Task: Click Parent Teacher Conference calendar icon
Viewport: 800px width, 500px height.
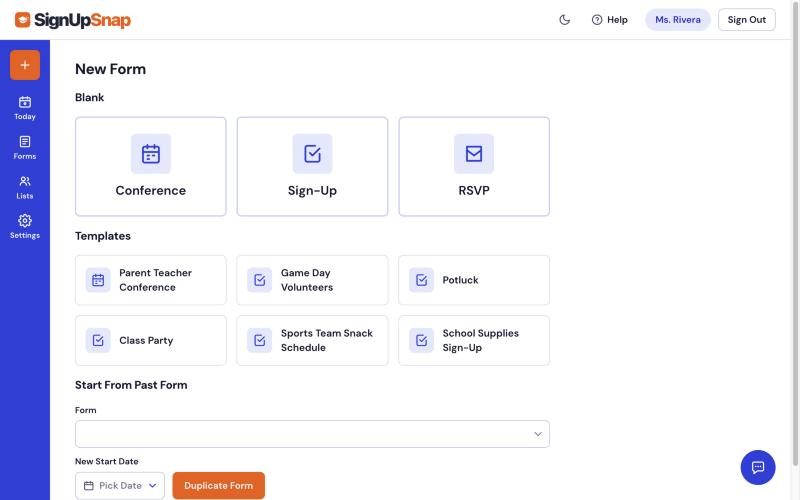Action: [98, 280]
